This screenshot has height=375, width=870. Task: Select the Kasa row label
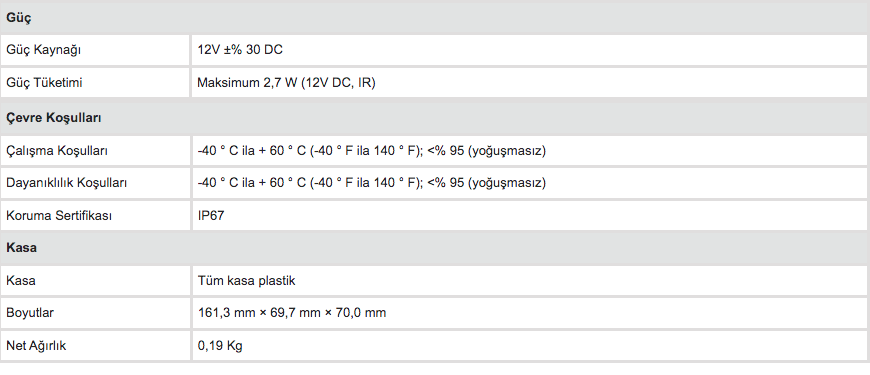(x=21, y=280)
